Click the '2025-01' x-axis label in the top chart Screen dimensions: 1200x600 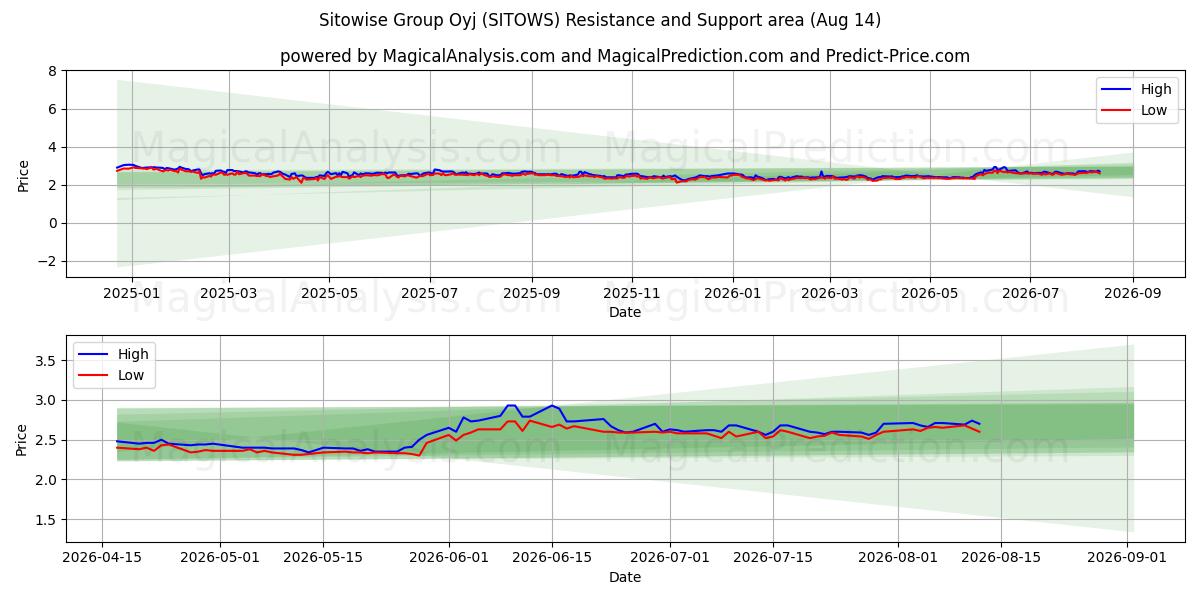coord(132,294)
